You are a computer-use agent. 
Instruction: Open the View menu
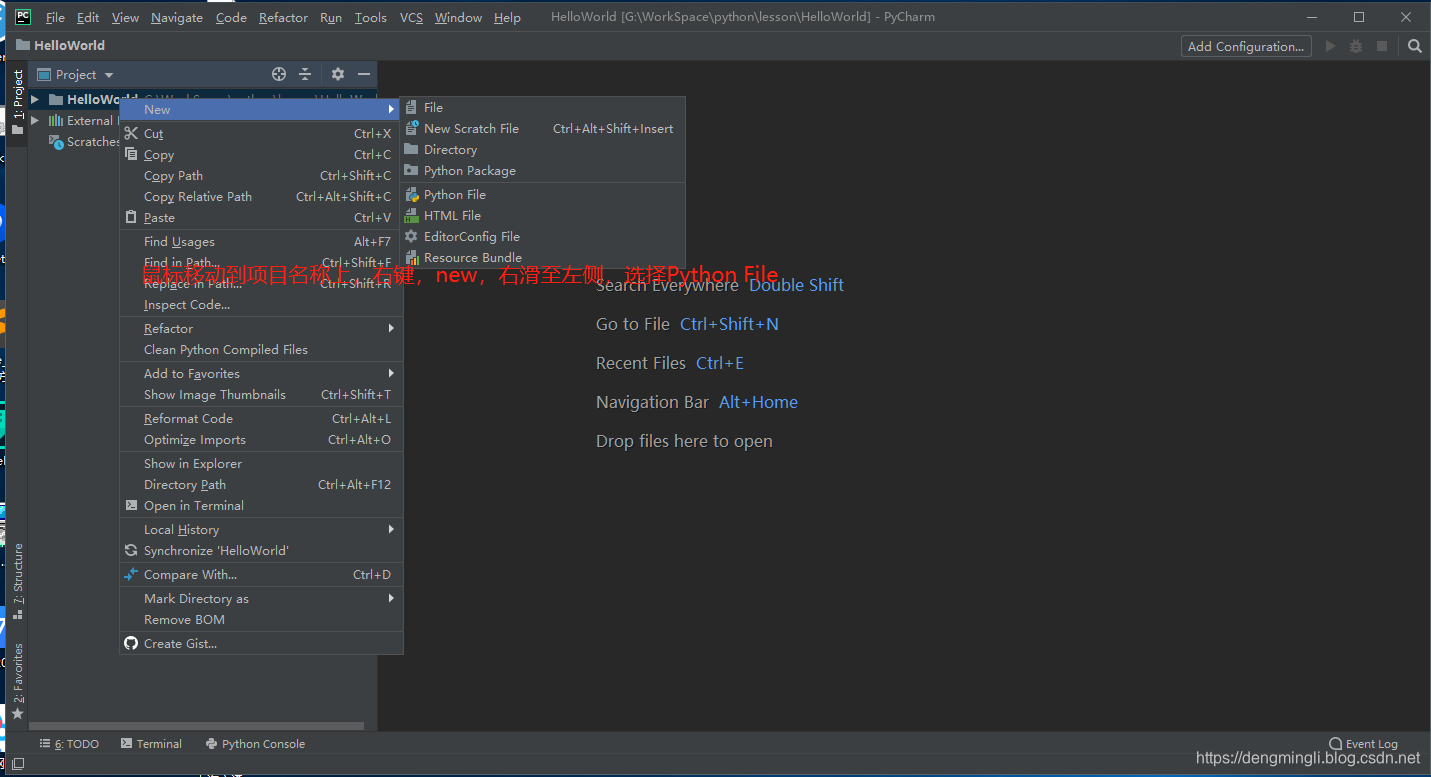(x=125, y=18)
